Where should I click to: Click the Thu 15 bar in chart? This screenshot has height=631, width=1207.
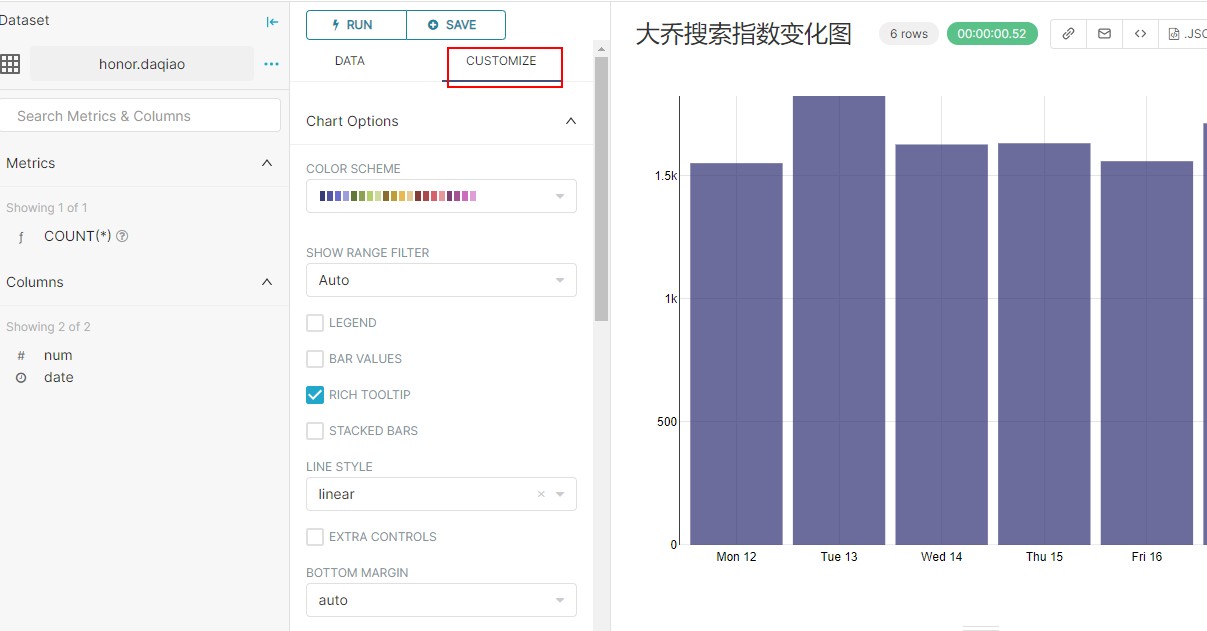pyautogui.click(x=1044, y=344)
